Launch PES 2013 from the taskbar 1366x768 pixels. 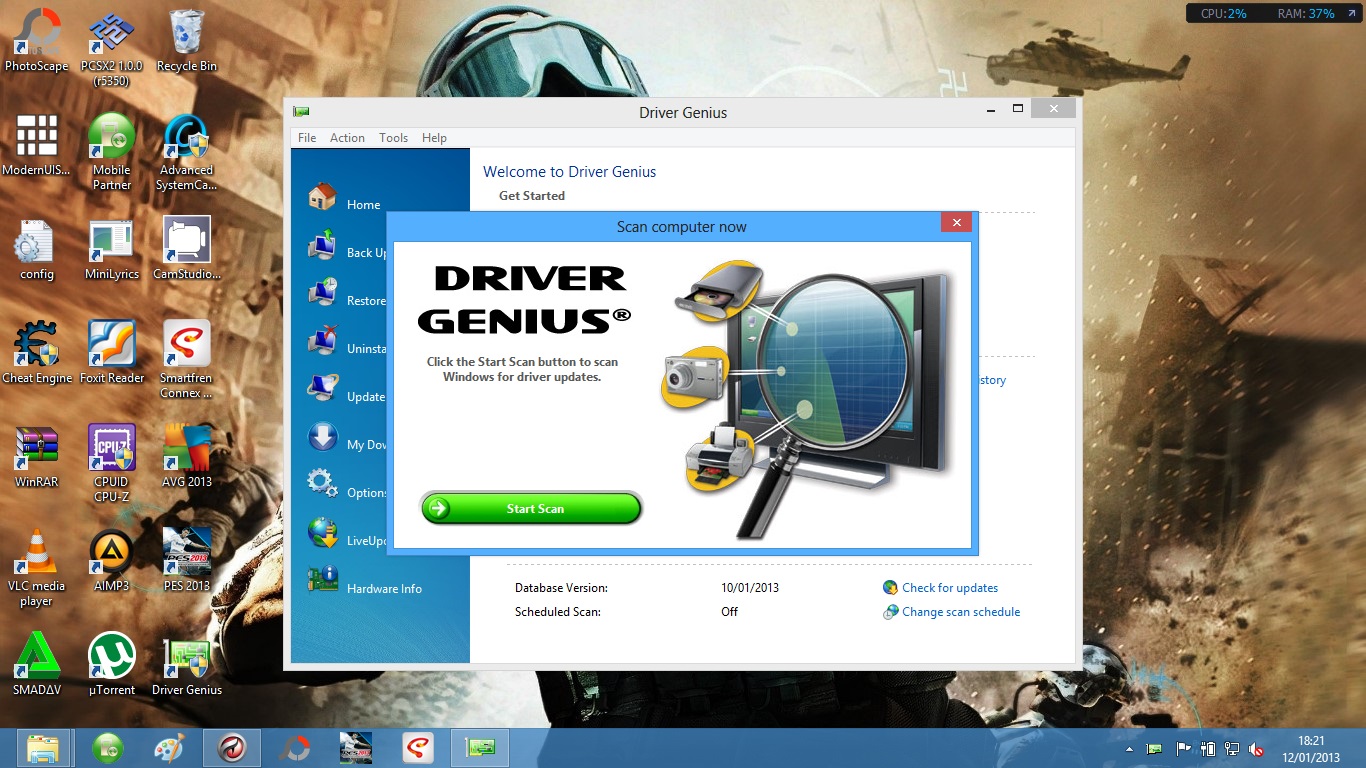tap(356, 748)
